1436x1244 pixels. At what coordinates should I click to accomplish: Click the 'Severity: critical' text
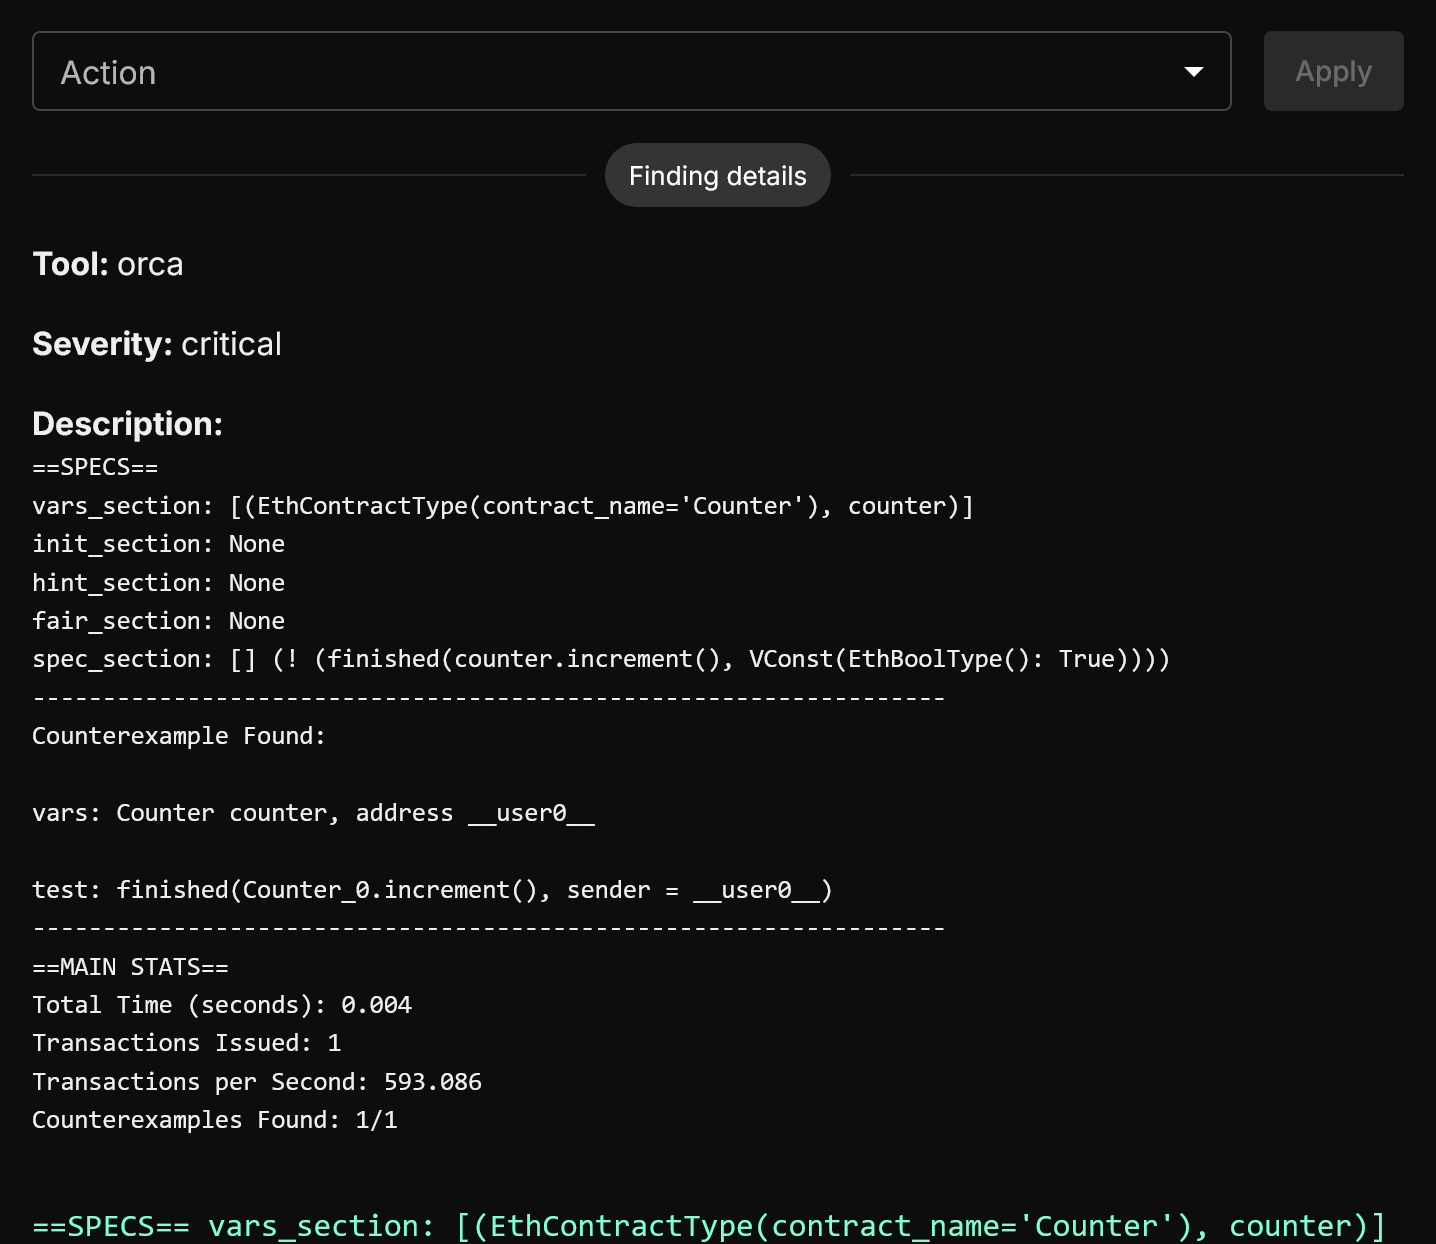(x=157, y=344)
